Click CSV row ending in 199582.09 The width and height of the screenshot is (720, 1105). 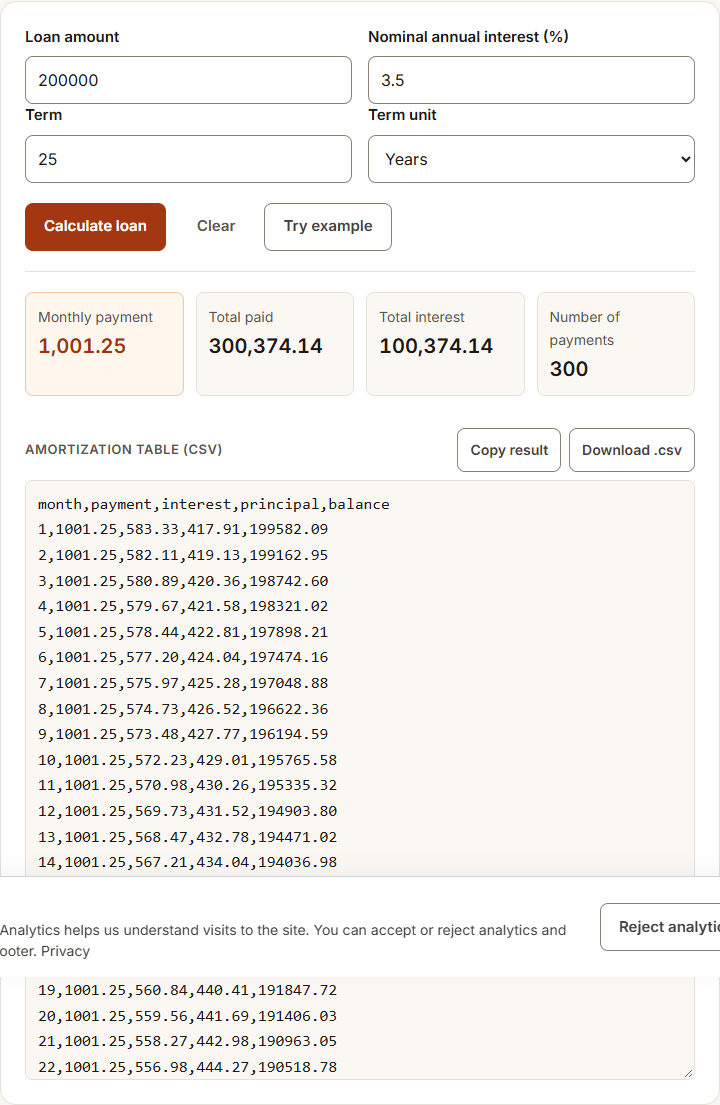click(x=183, y=529)
